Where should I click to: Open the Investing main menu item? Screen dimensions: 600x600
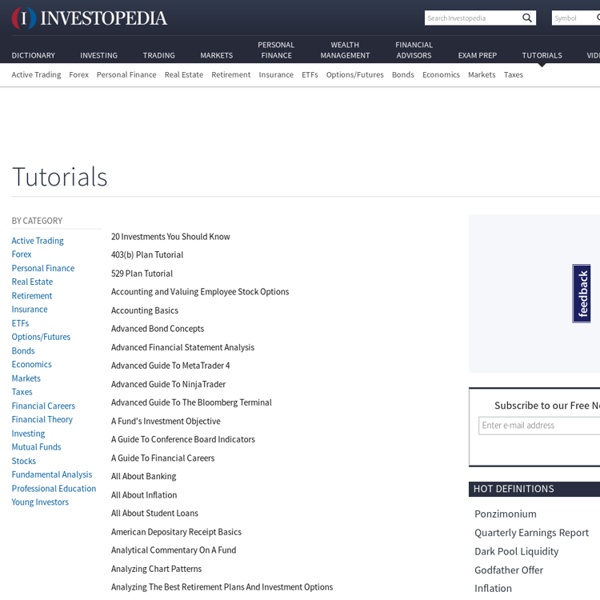click(x=99, y=55)
